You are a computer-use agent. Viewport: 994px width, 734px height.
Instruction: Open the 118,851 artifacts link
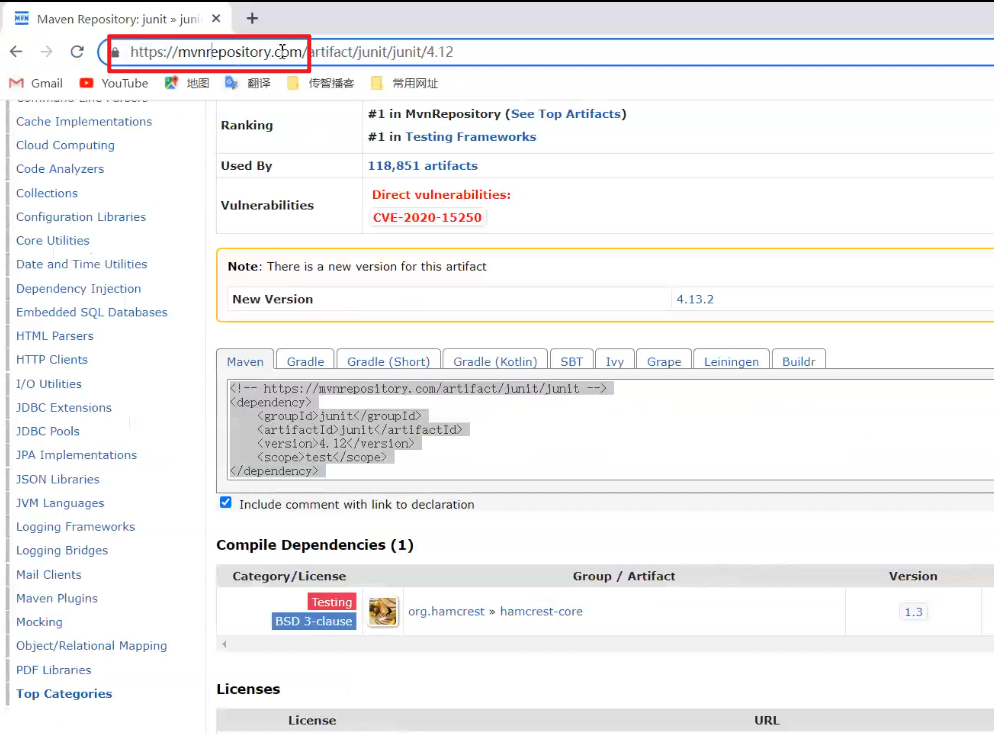423,165
